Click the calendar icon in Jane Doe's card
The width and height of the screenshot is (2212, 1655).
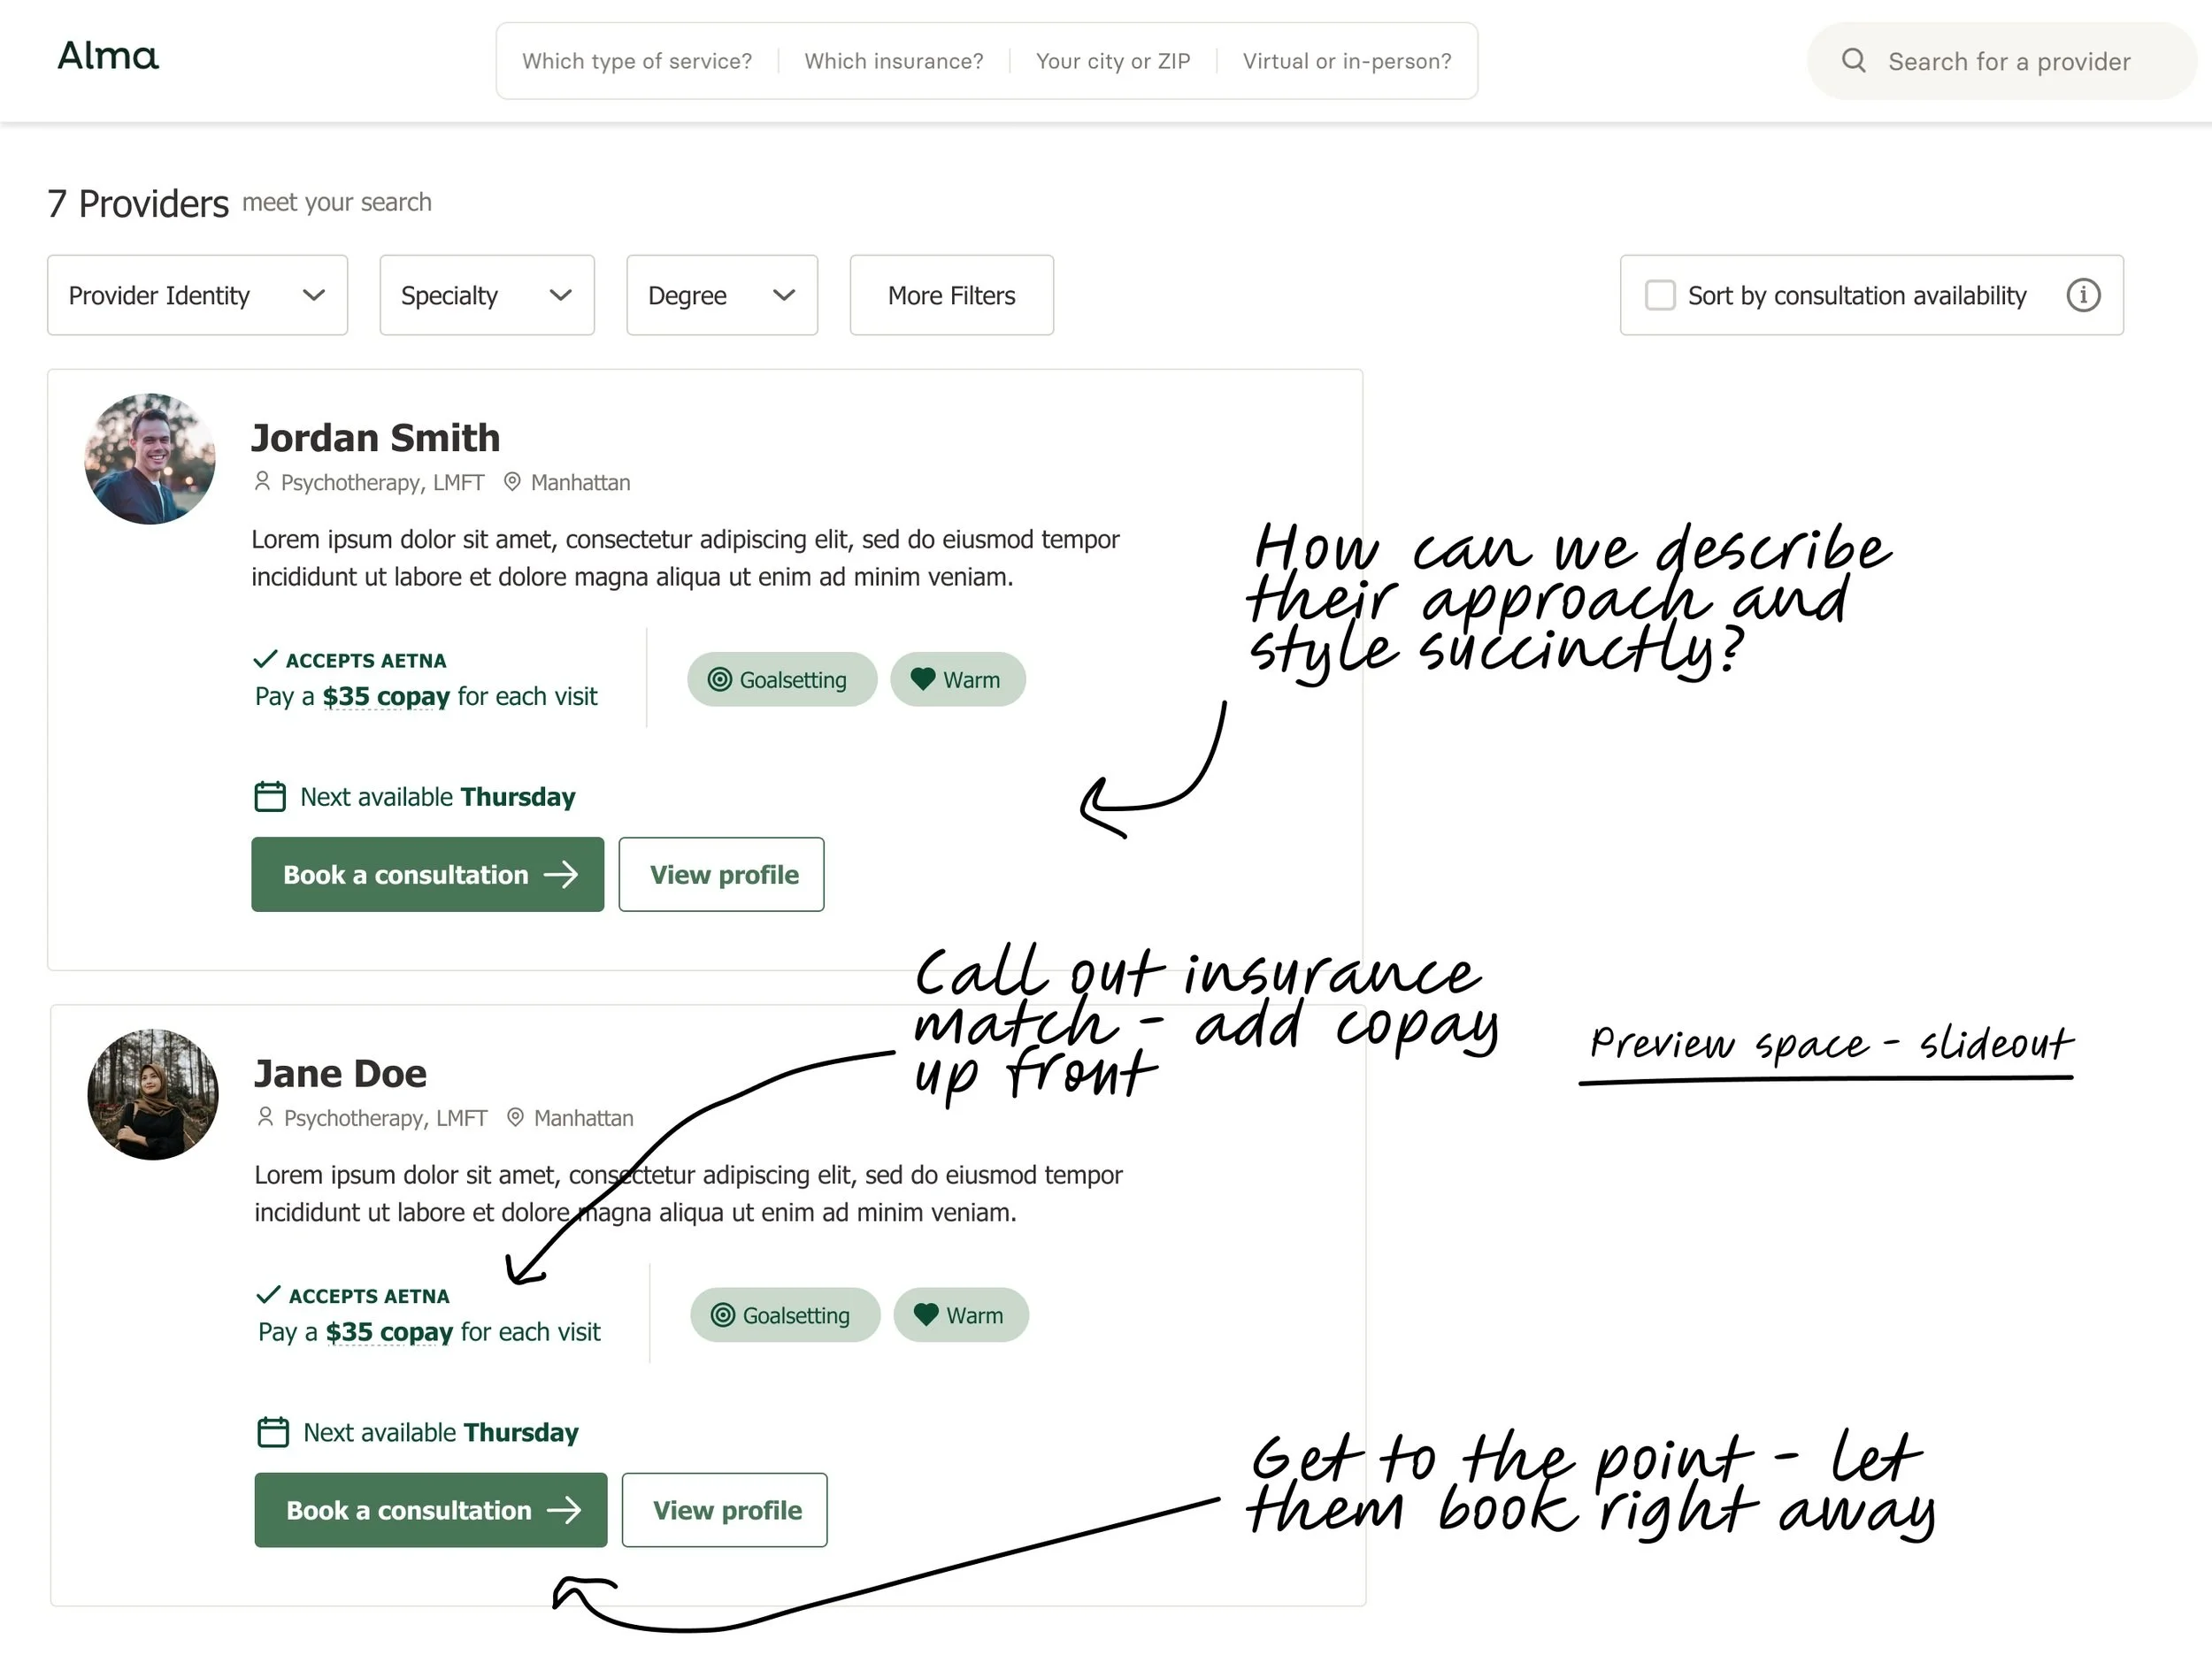tap(273, 1432)
